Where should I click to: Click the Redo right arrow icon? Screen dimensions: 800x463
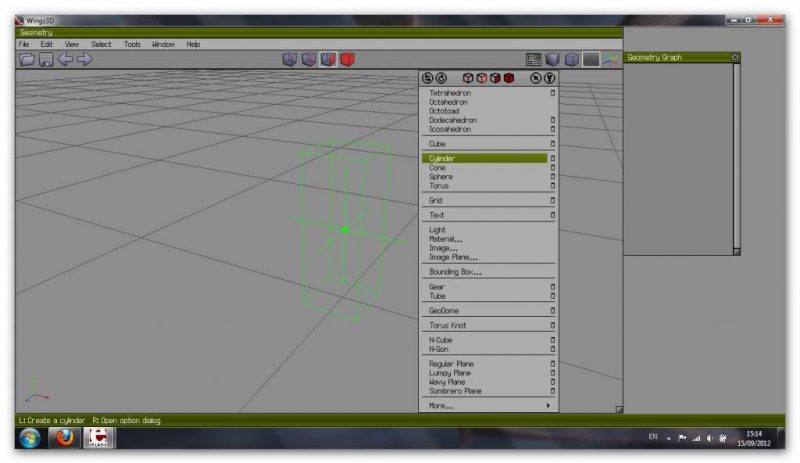84,60
